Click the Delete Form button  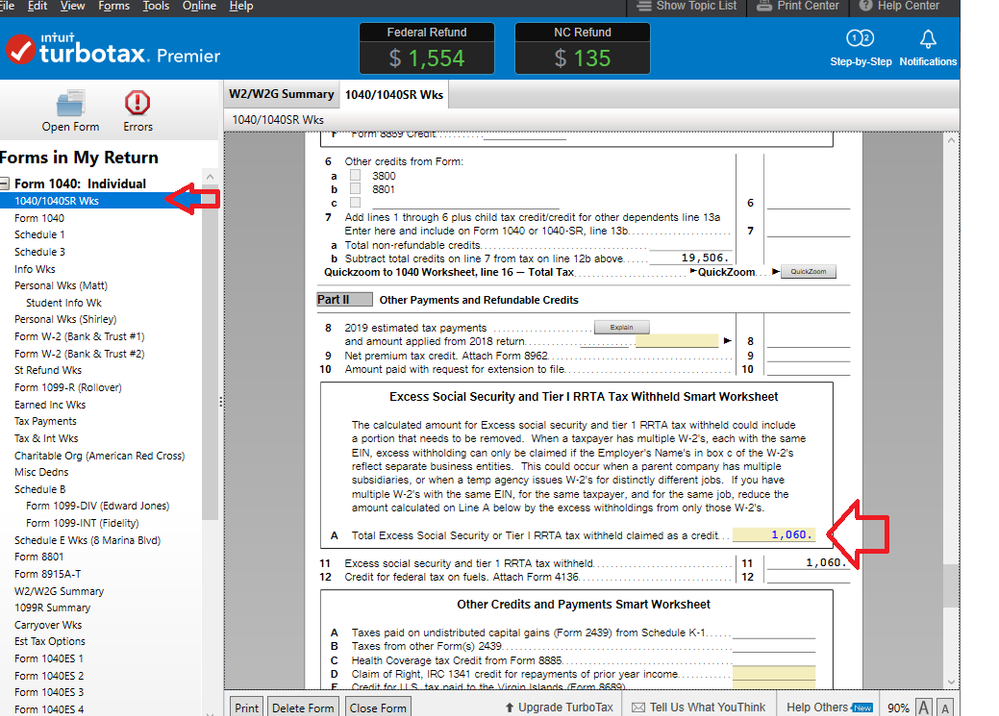pos(302,708)
